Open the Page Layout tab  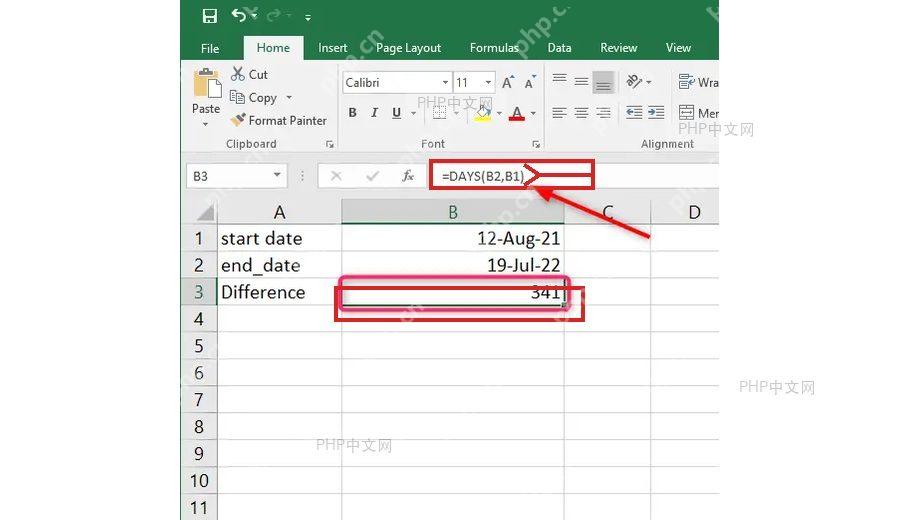408,48
